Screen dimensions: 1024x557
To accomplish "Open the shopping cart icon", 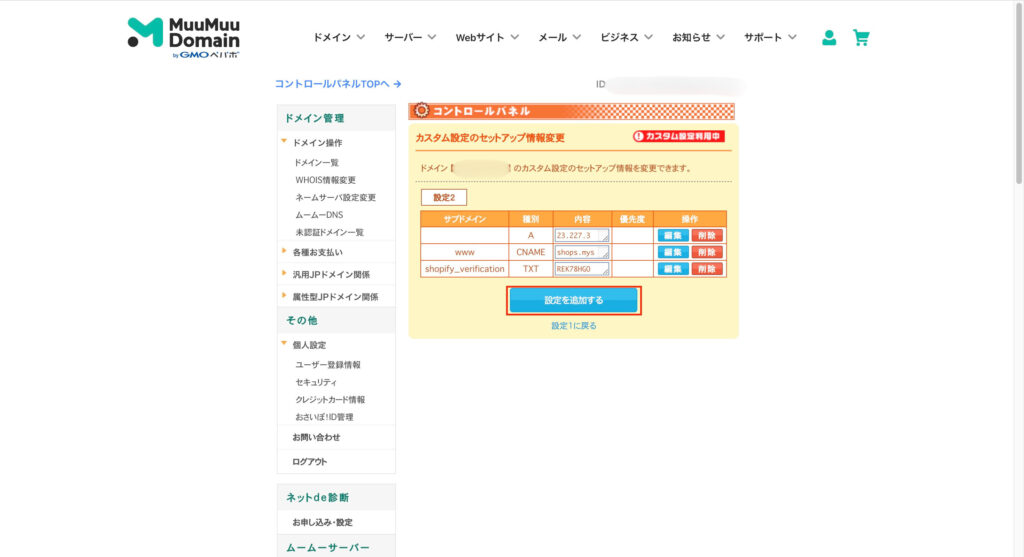I will (861, 38).
